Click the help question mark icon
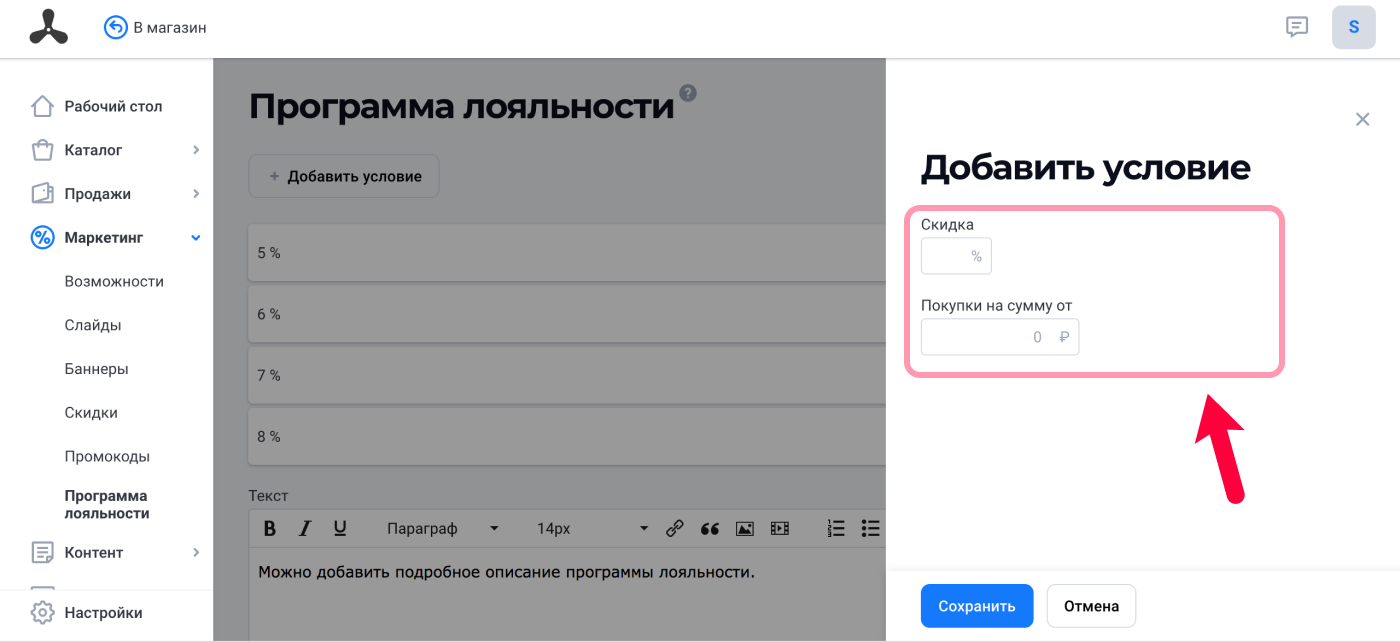This screenshot has width=1400, height=642. [687, 93]
